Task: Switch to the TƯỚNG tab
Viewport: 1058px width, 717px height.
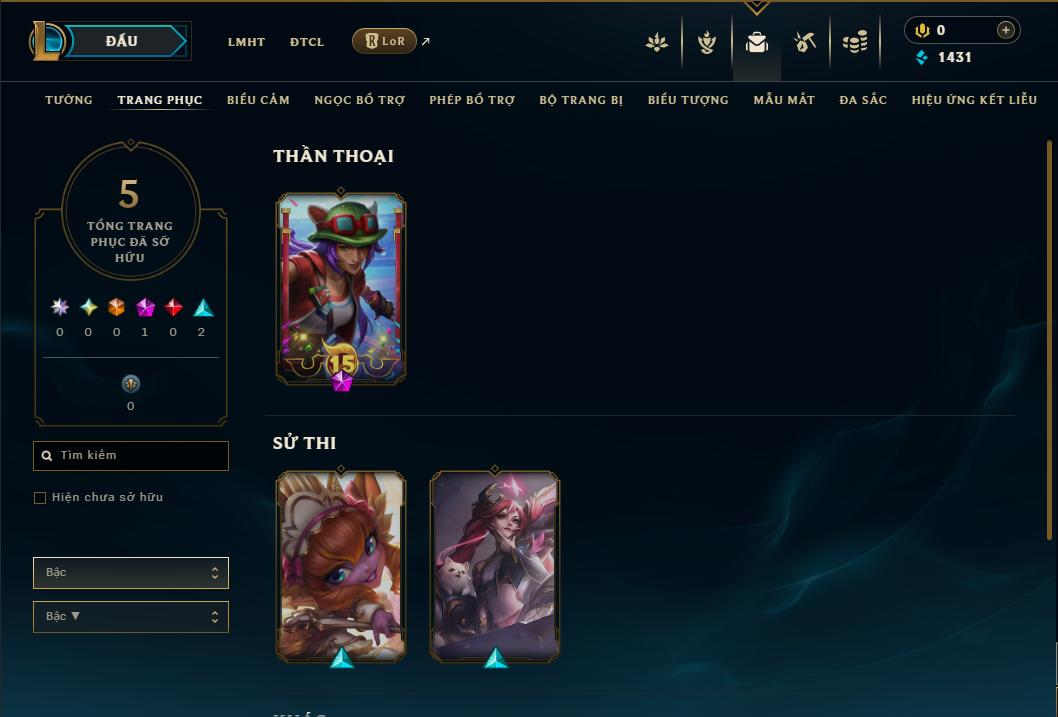Action: tap(69, 100)
